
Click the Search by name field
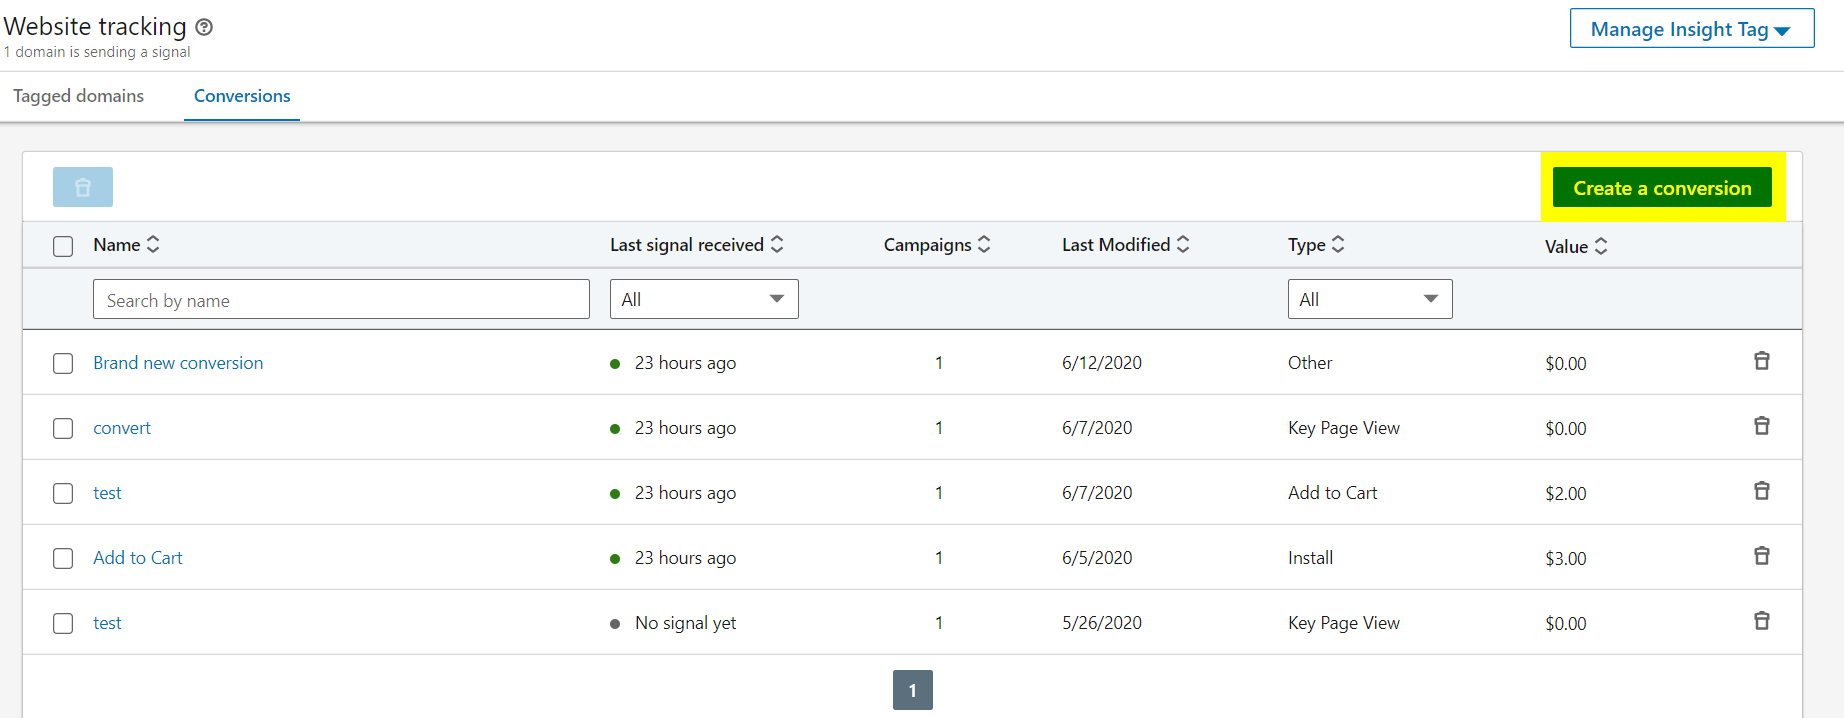tap(341, 300)
